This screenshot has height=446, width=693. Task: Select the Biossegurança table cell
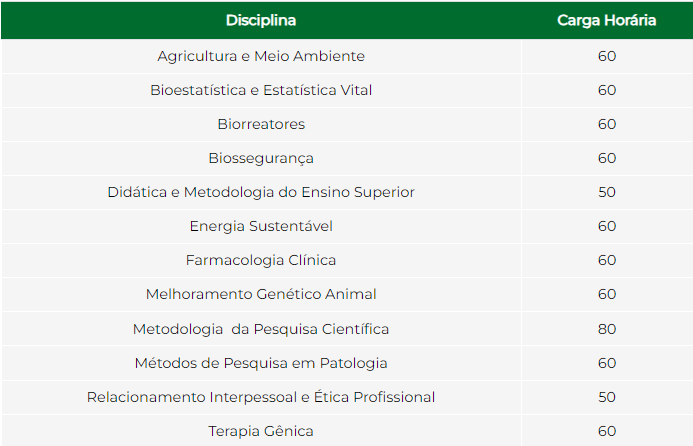click(x=261, y=158)
